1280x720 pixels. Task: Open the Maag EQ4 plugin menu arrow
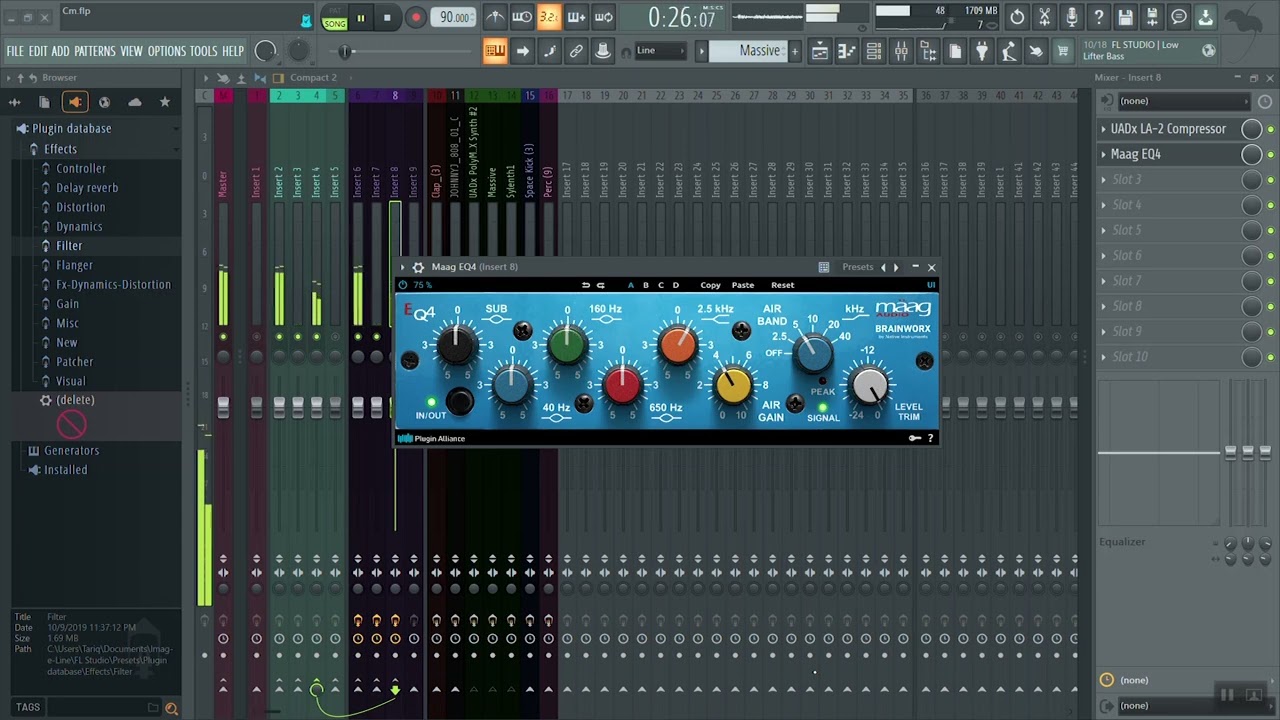click(x=404, y=267)
